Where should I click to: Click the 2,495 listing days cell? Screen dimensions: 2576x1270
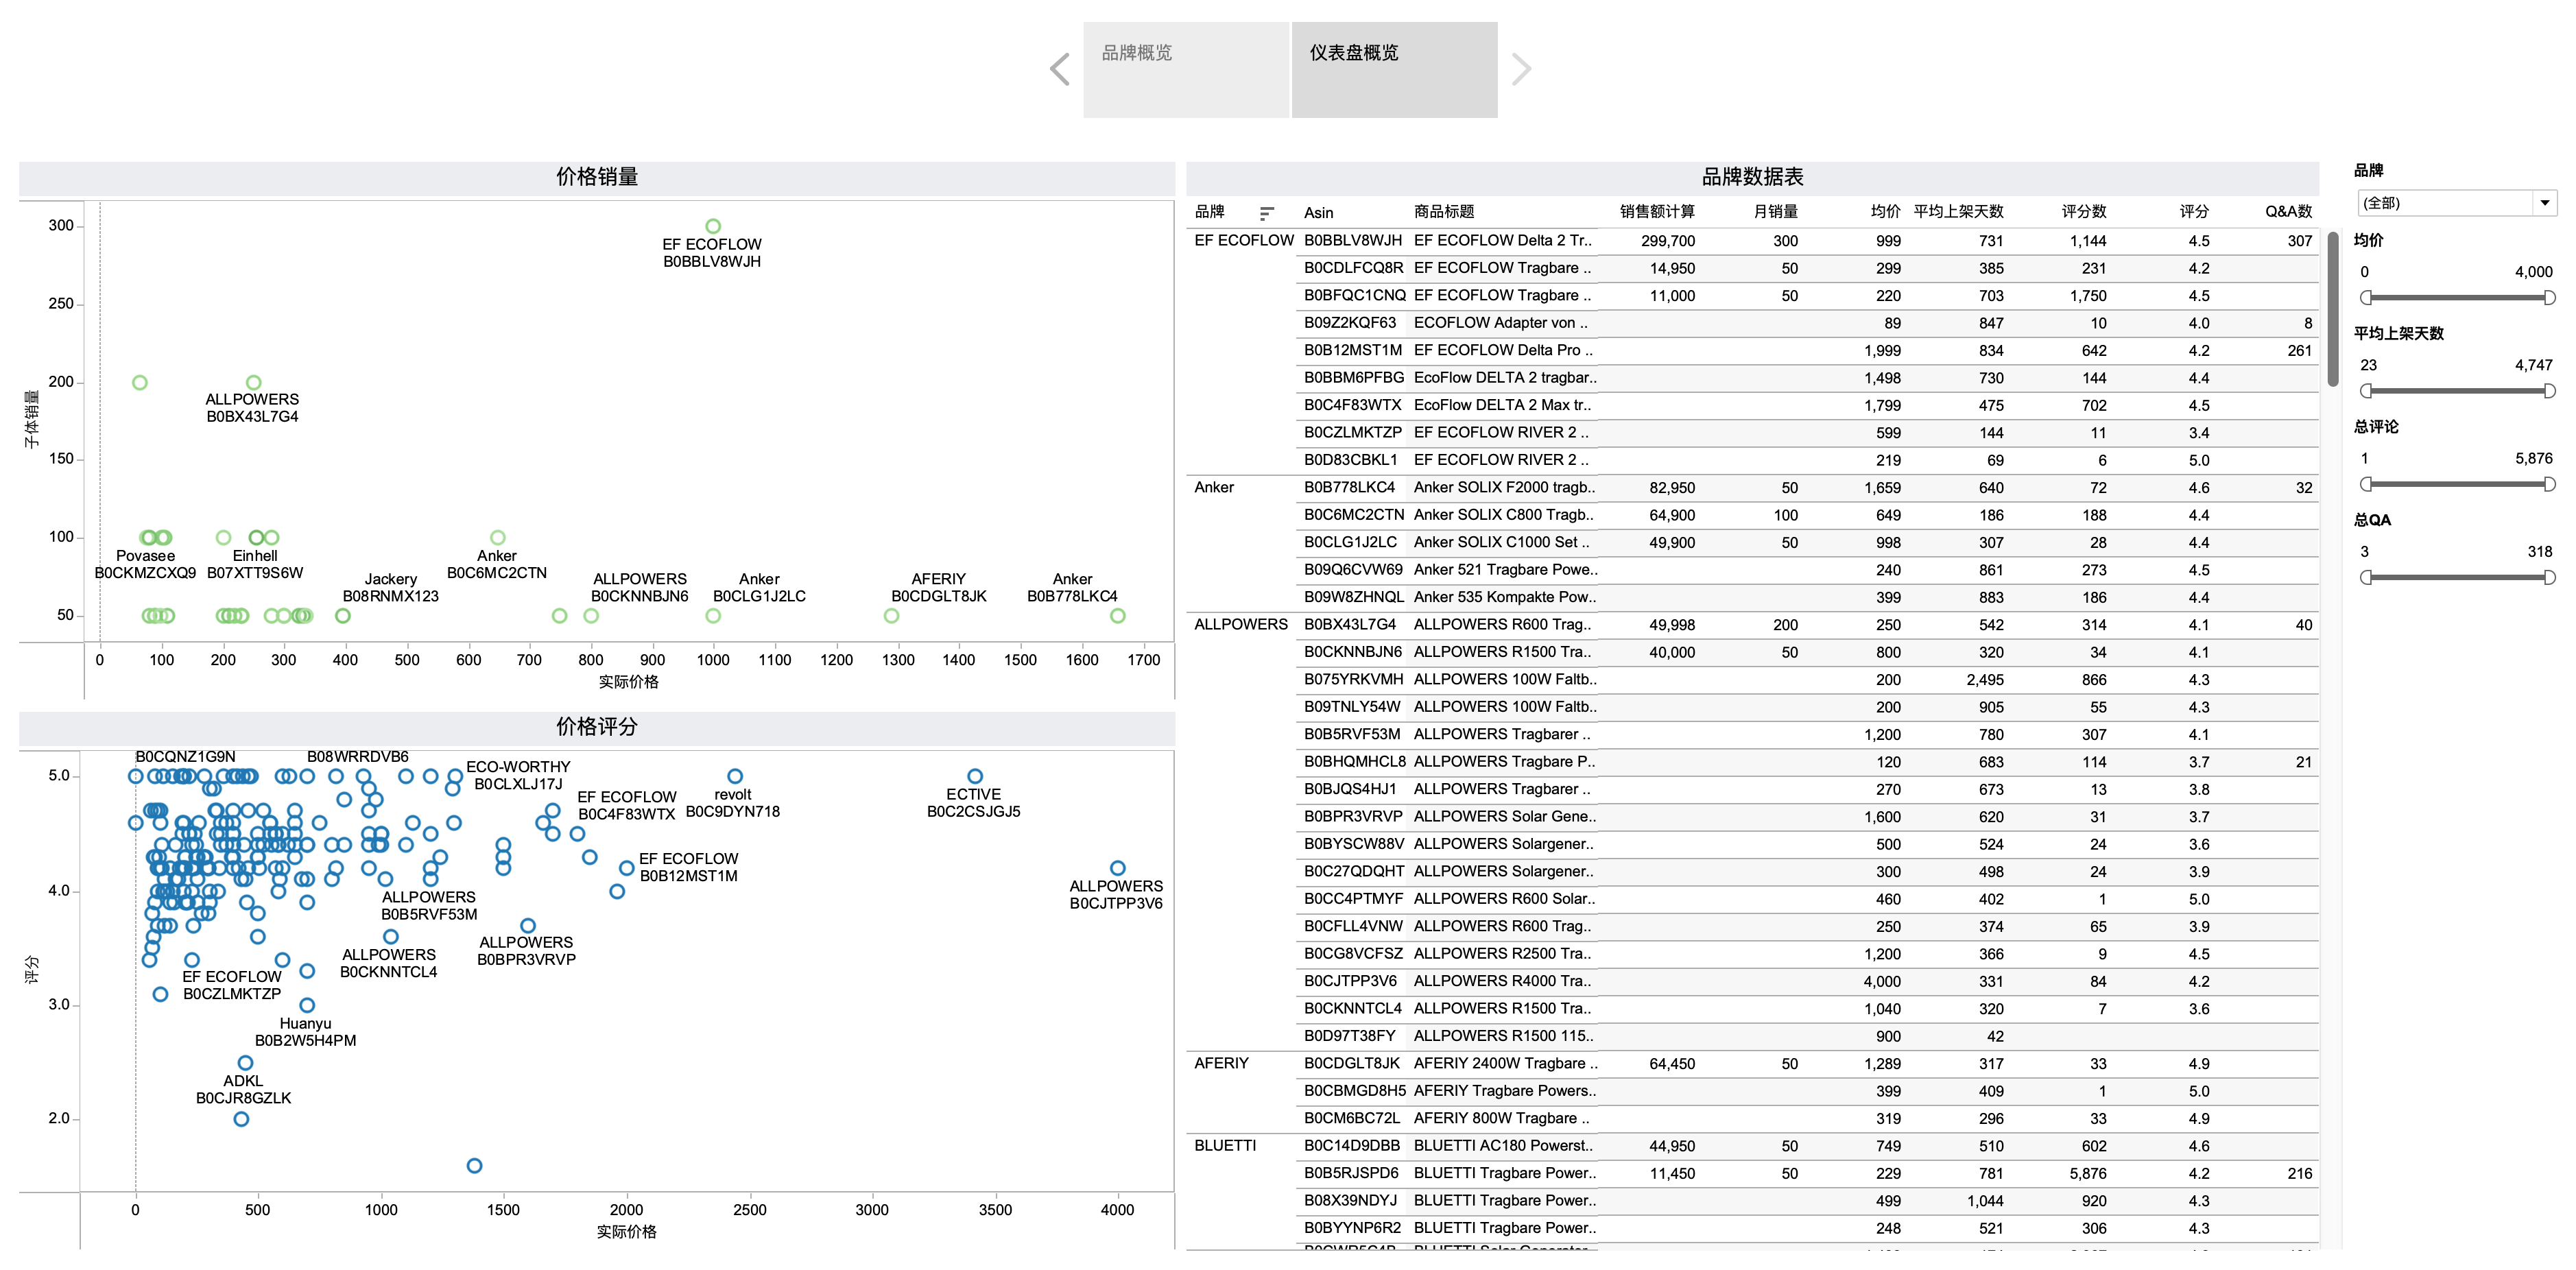click(1985, 680)
